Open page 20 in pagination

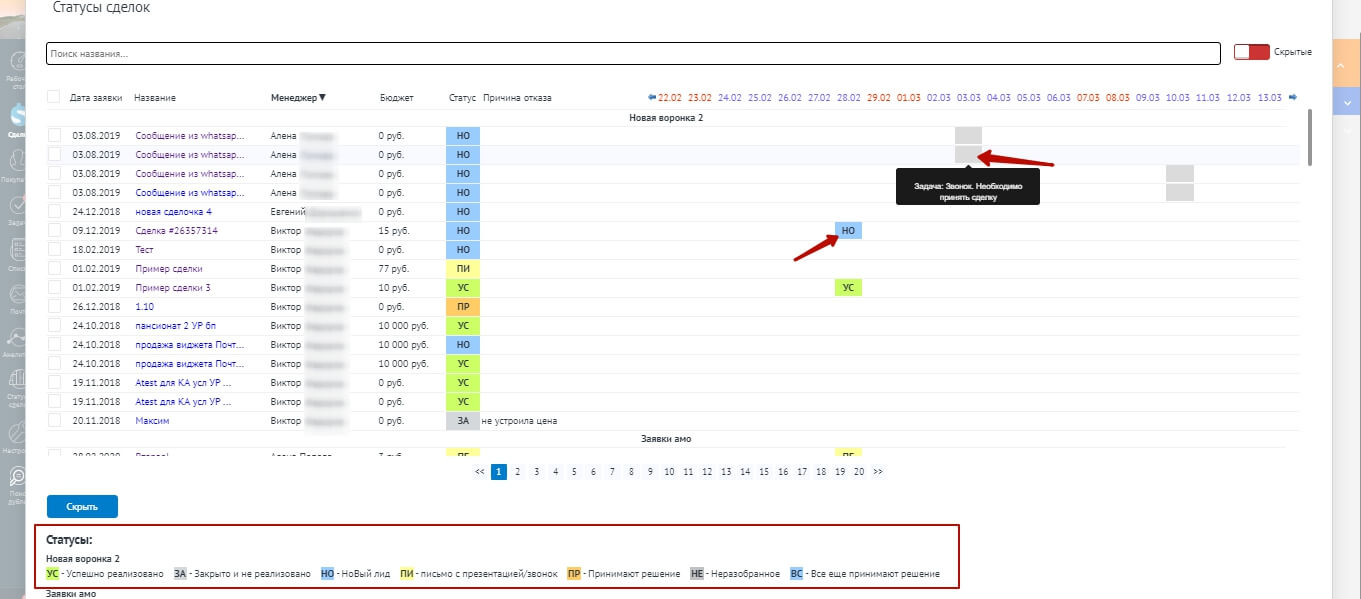pos(859,472)
